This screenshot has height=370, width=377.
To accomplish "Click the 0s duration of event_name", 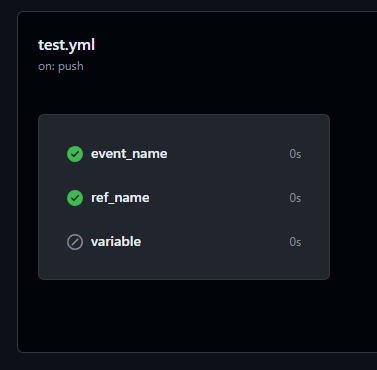I will [295, 154].
